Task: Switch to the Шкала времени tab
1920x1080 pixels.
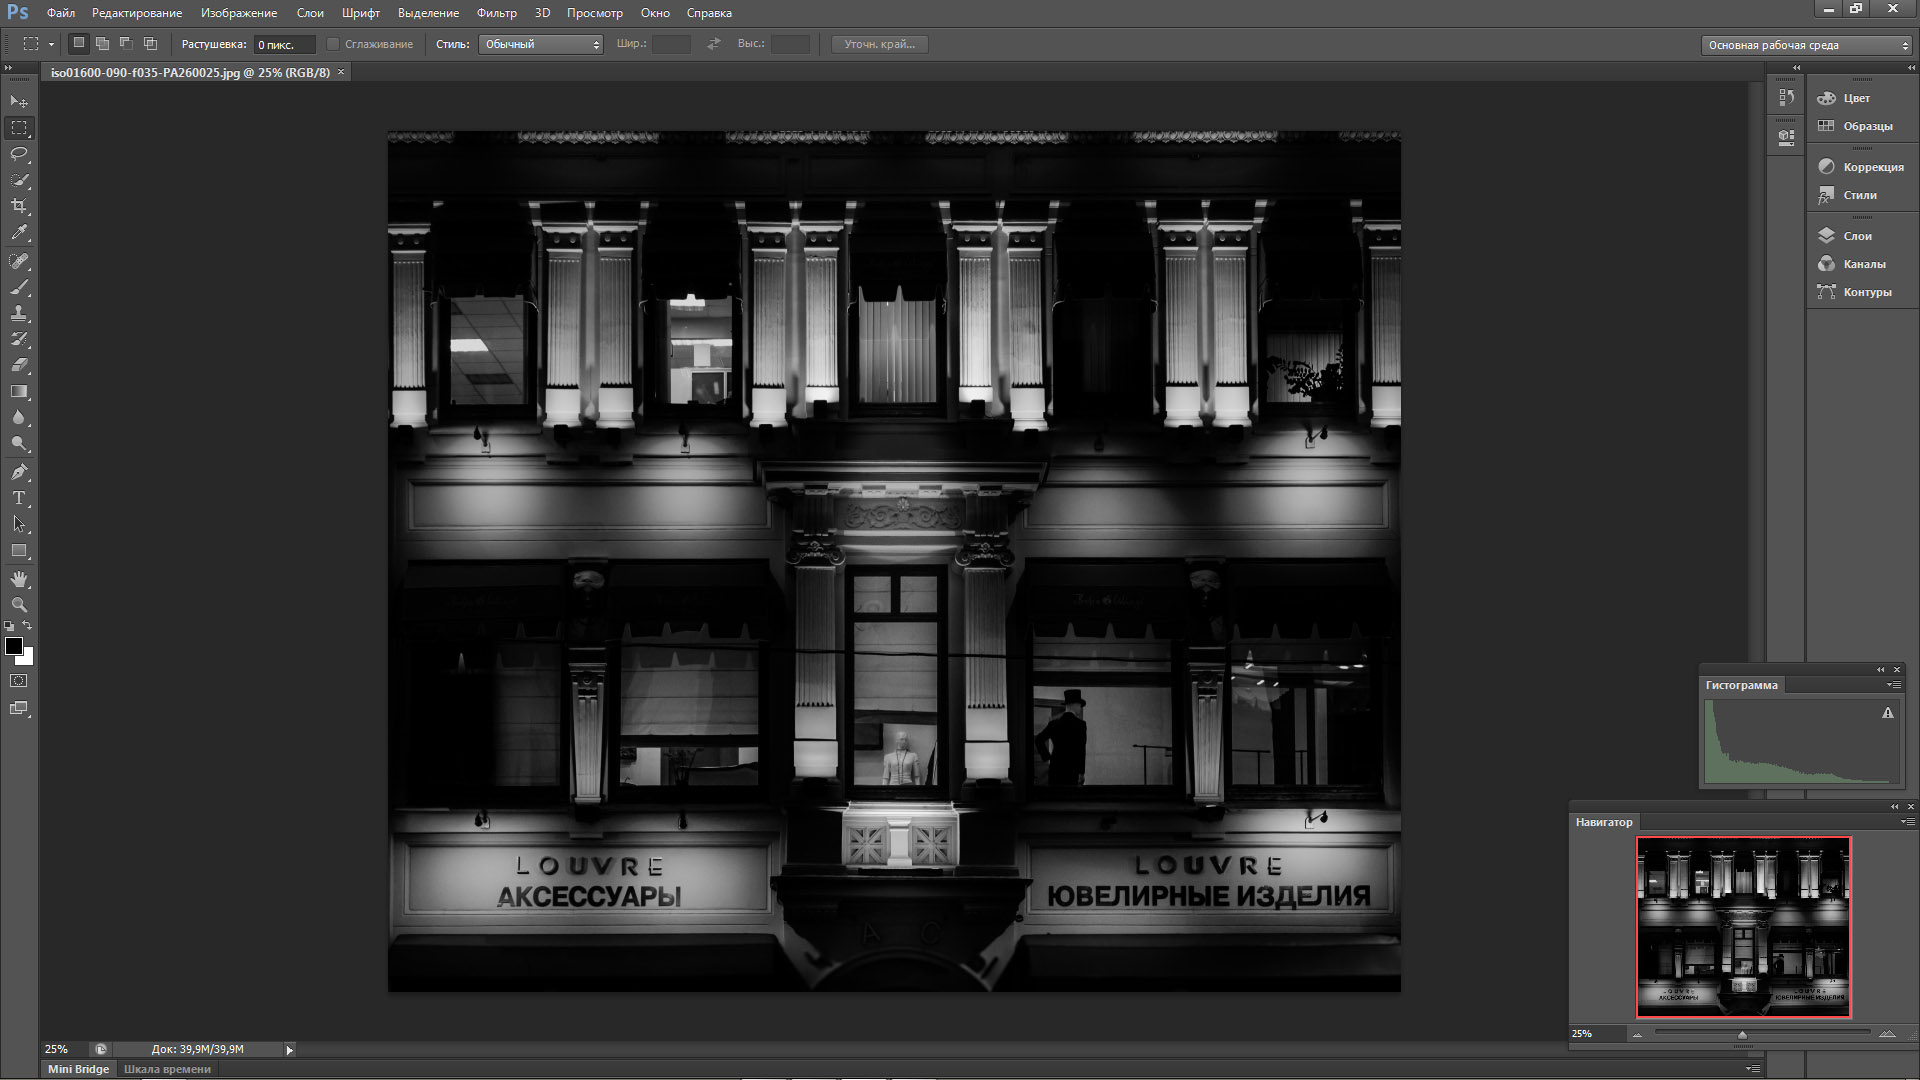Action: (x=167, y=1069)
